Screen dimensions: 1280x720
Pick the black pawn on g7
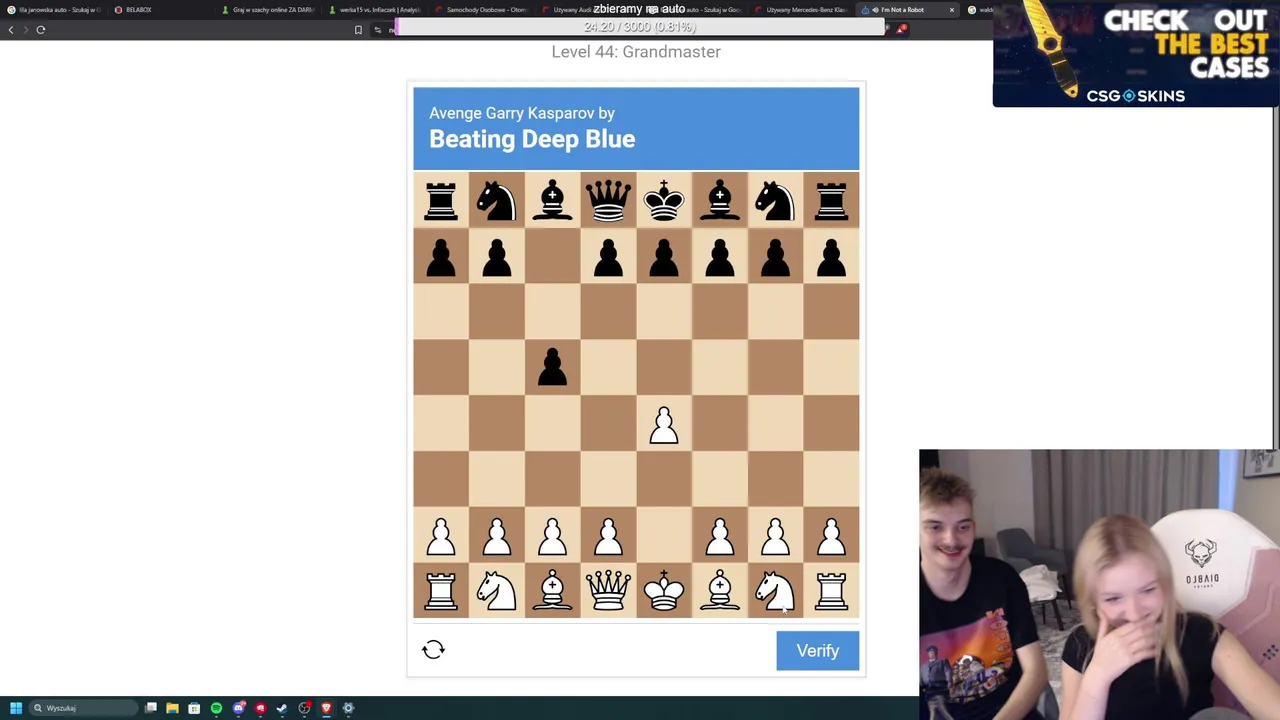pyautogui.click(x=775, y=257)
